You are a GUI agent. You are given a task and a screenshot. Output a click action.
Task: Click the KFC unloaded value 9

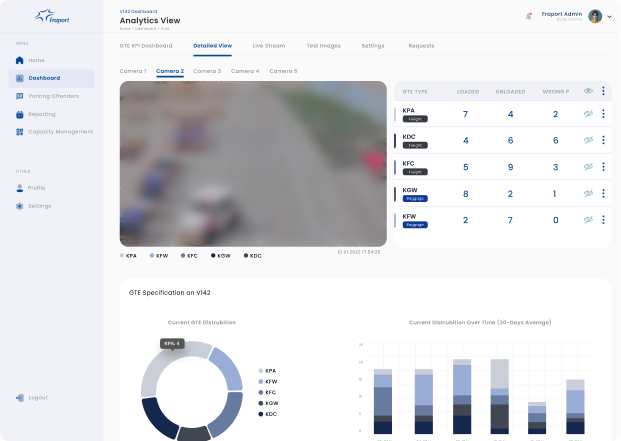tap(511, 167)
